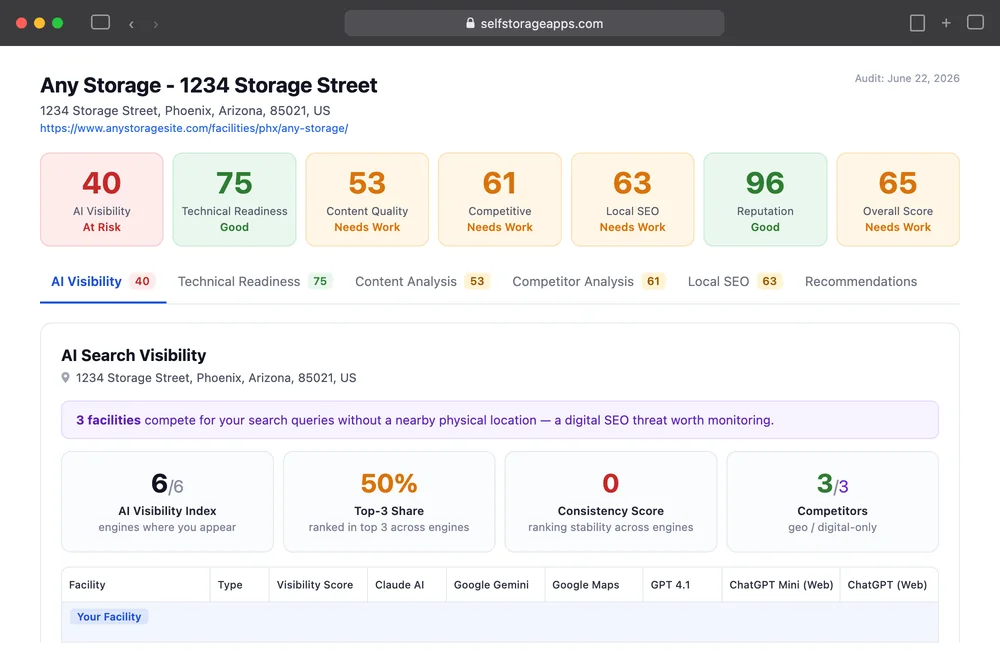This screenshot has width=1000, height=656.
Task: Click the Local SEO 63 score card
Action: (632, 199)
